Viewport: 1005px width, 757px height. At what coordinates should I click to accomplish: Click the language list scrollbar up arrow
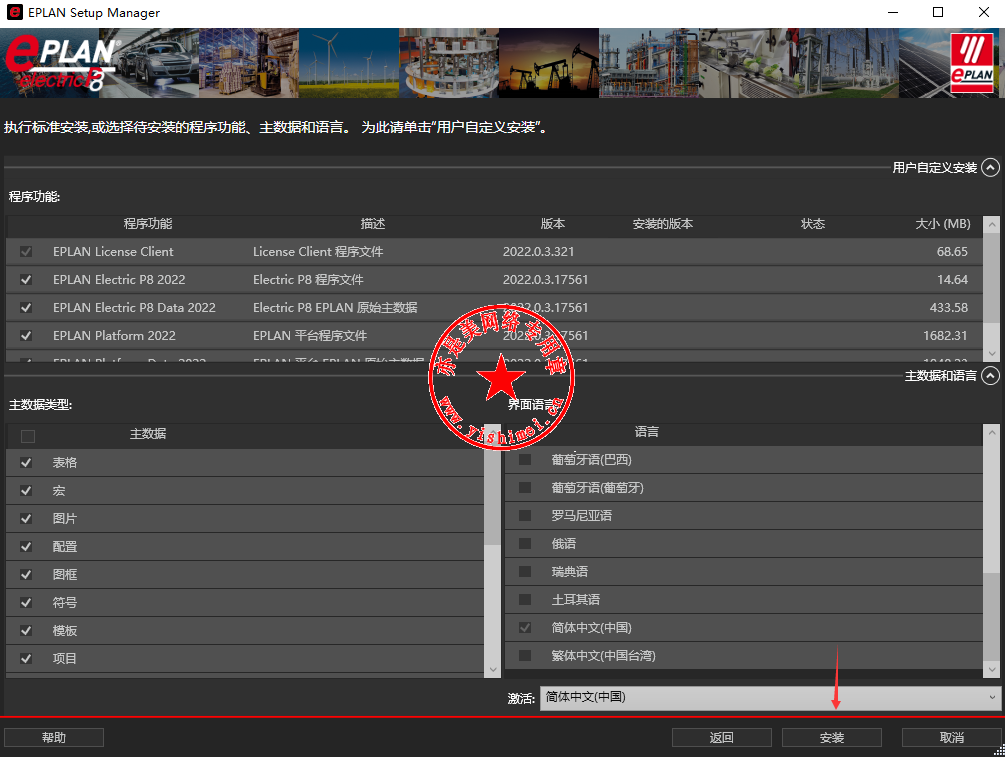pyautogui.click(x=992, y=433)
